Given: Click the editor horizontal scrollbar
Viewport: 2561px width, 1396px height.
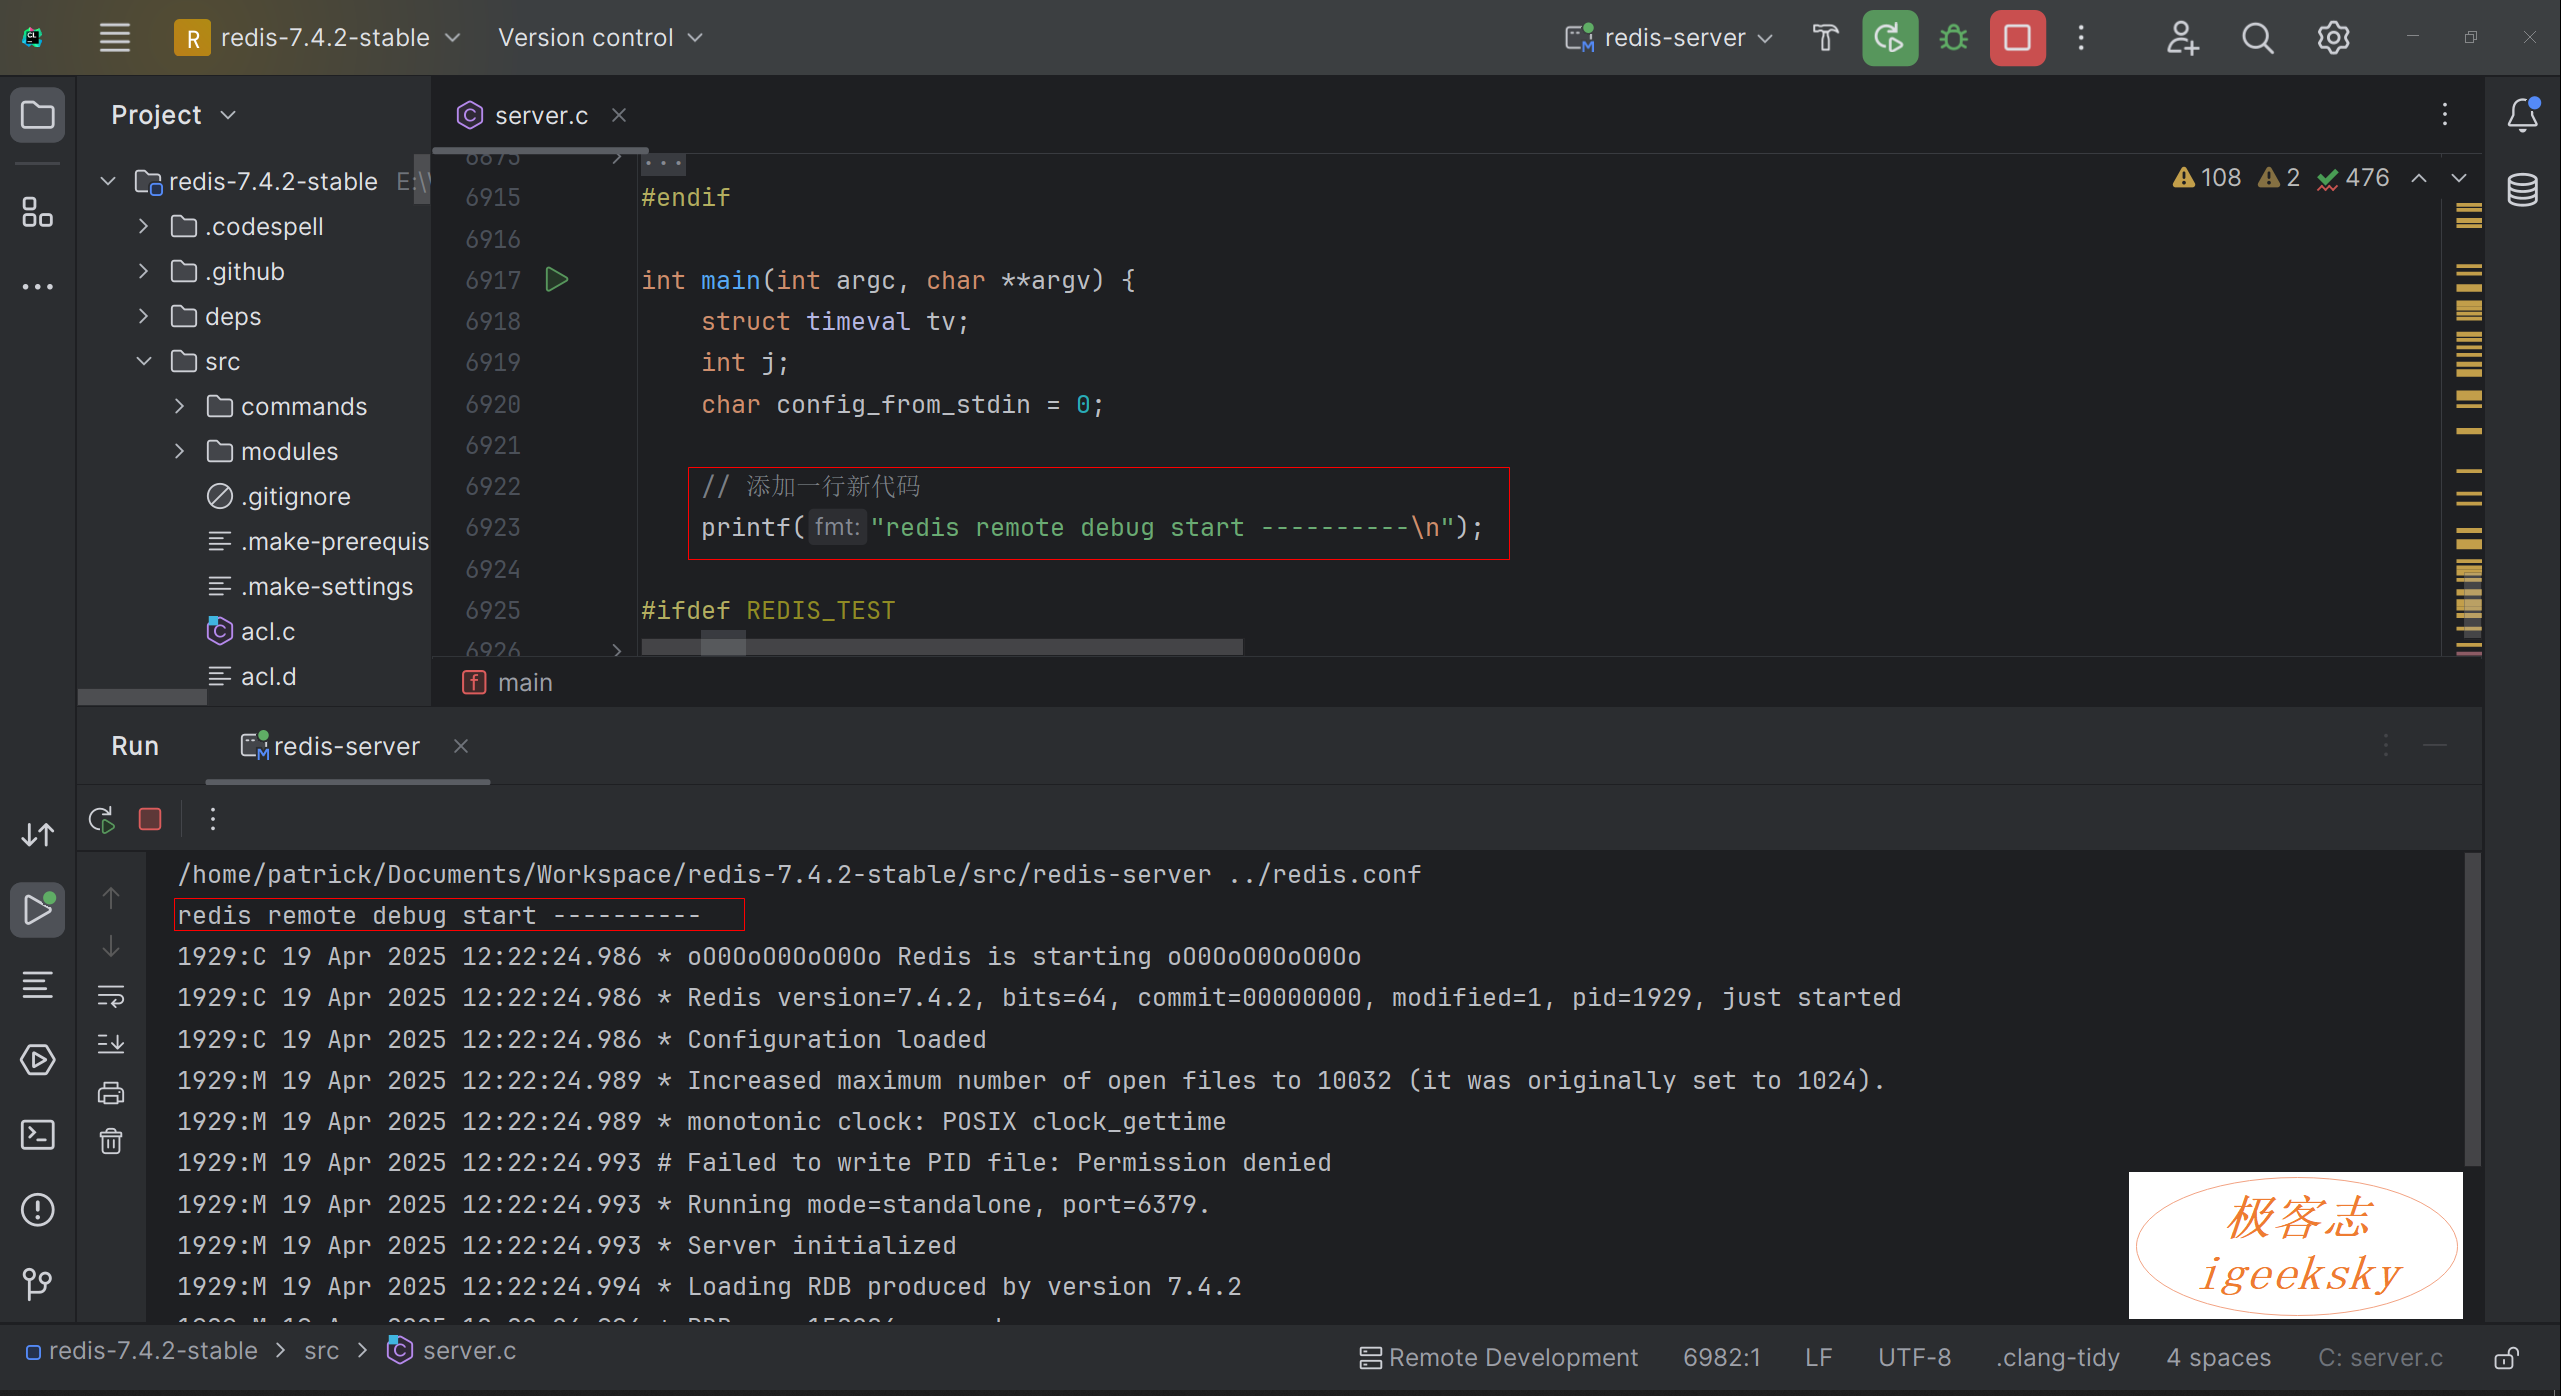Looking at the screenshot, I should (x=940, y=647).
